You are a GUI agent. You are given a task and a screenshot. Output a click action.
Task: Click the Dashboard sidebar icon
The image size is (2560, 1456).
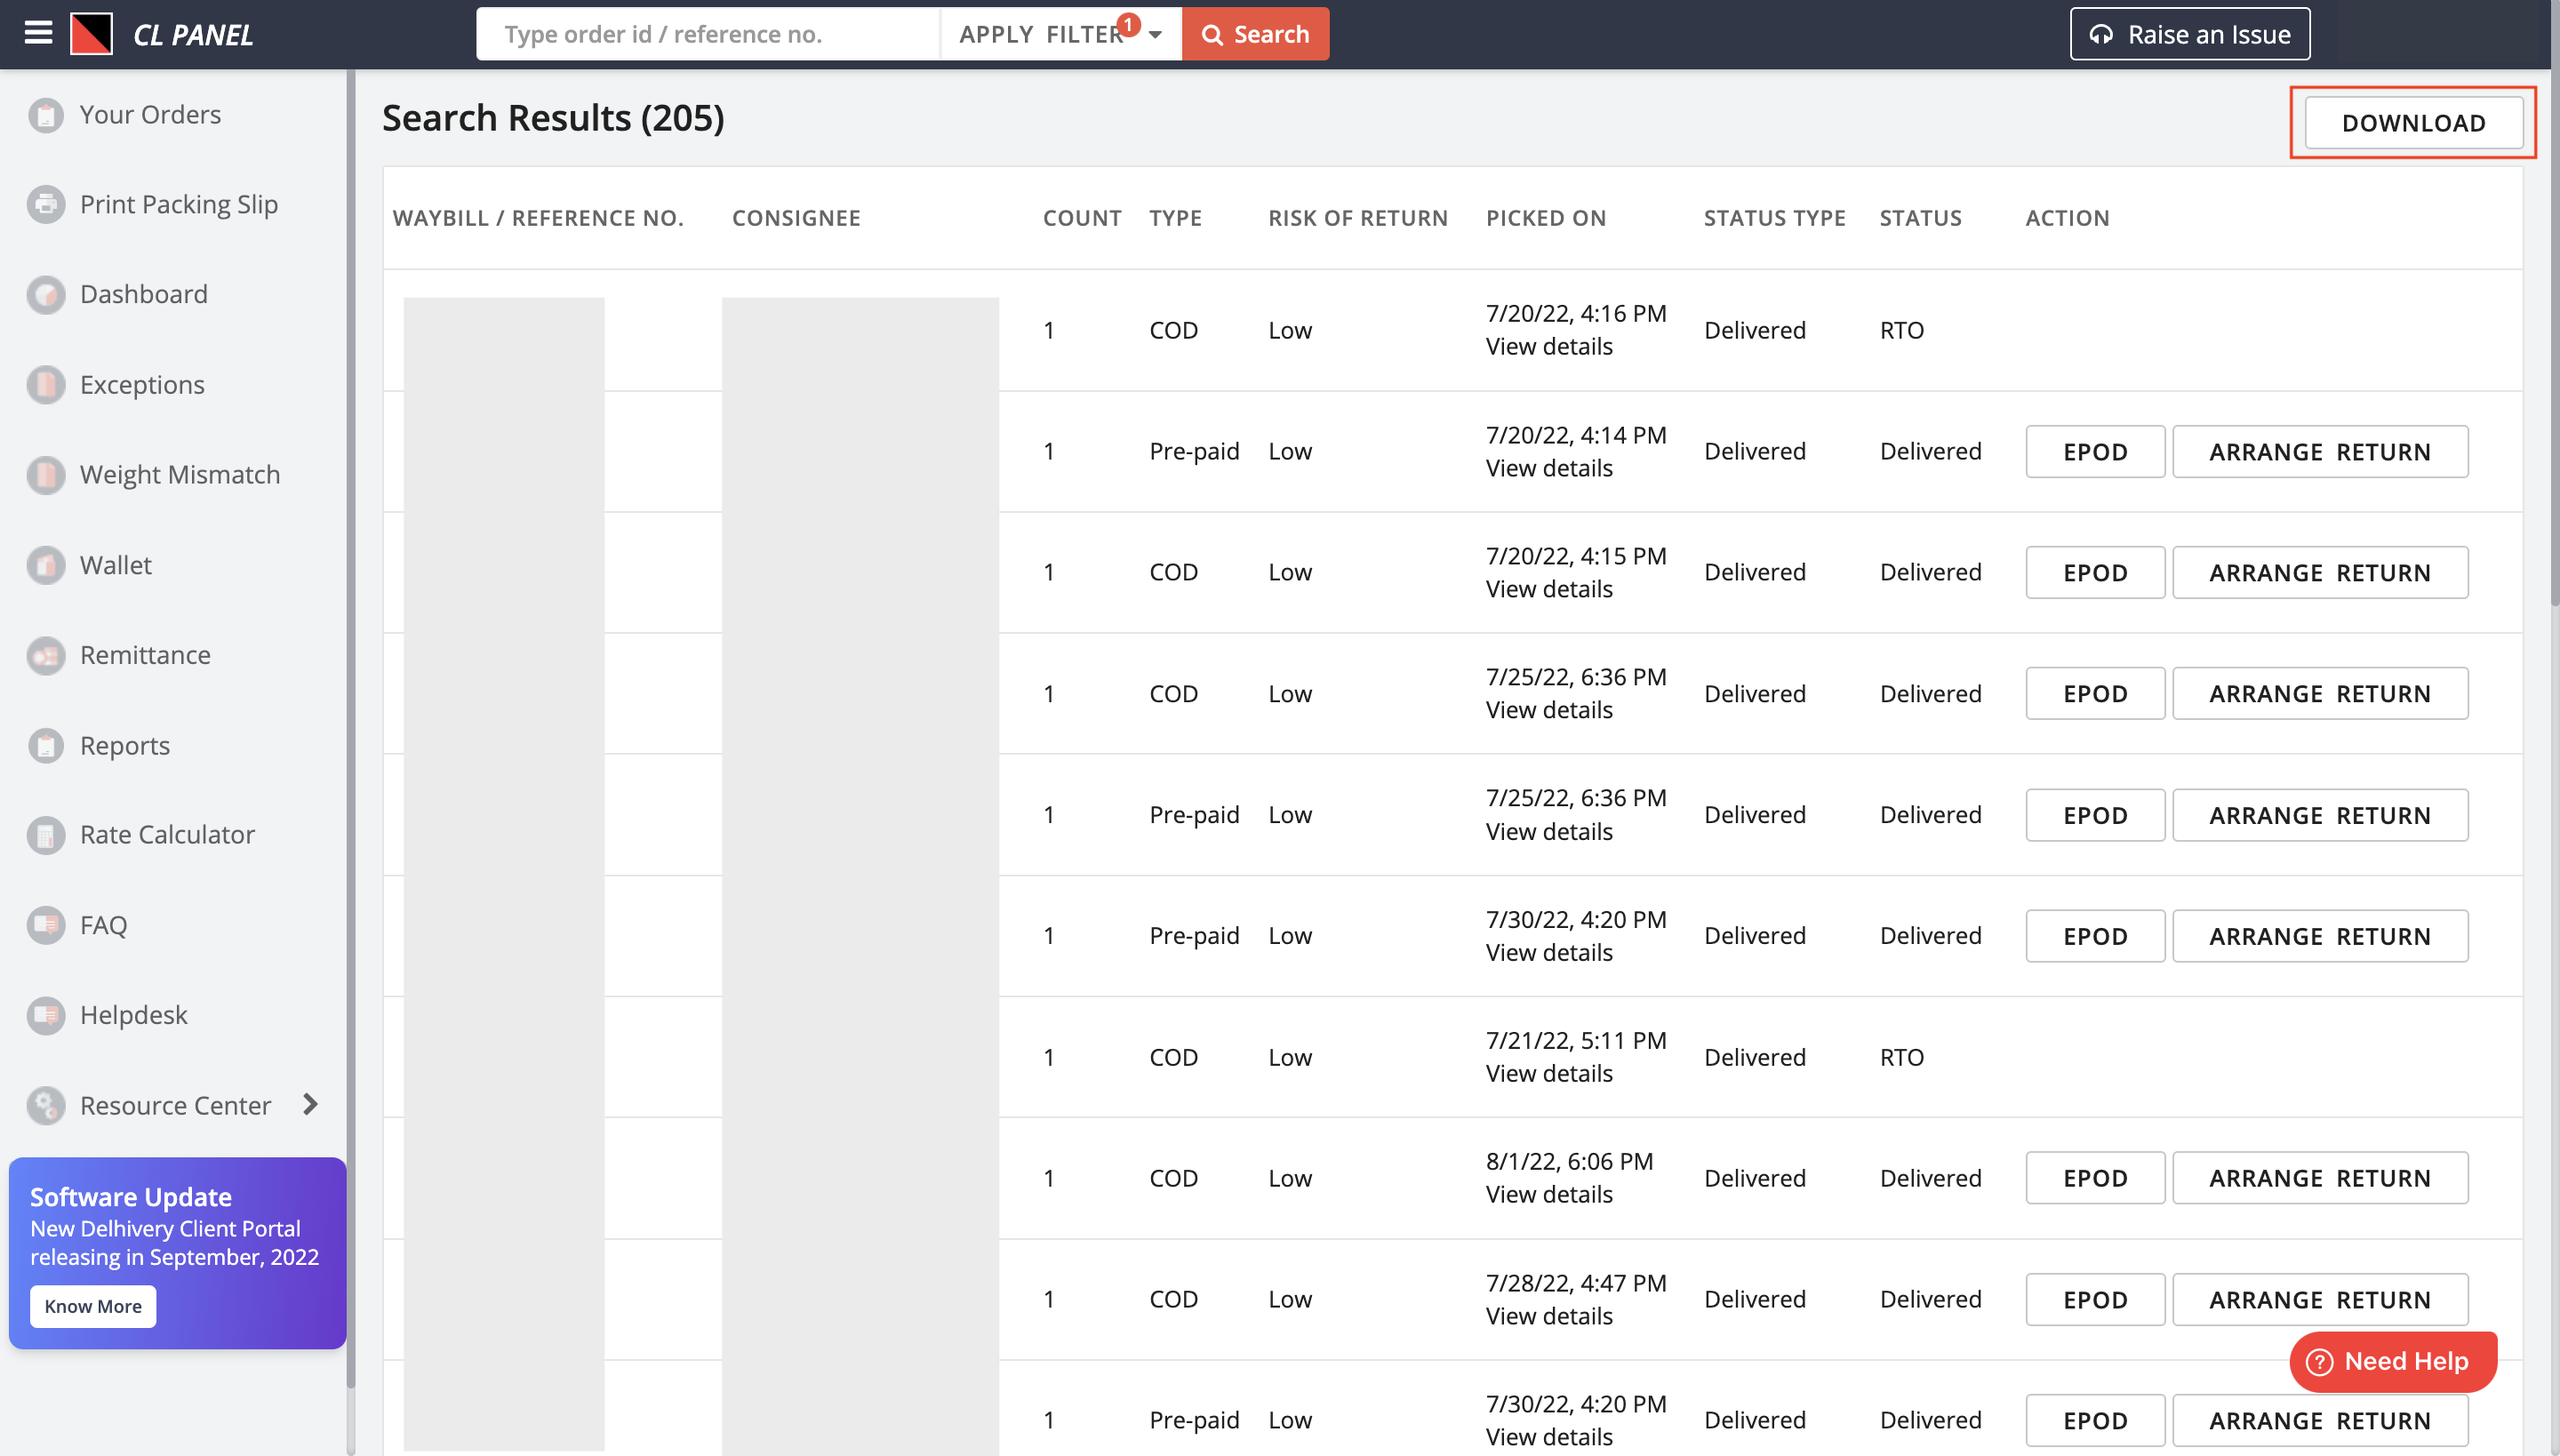[x=45, y=293]
